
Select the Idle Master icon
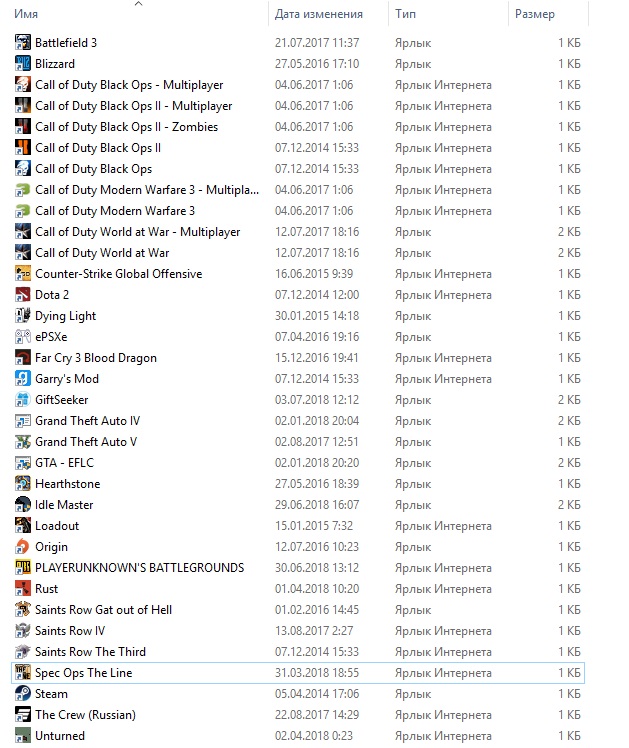pyautogui.click(x=22, y=504)
